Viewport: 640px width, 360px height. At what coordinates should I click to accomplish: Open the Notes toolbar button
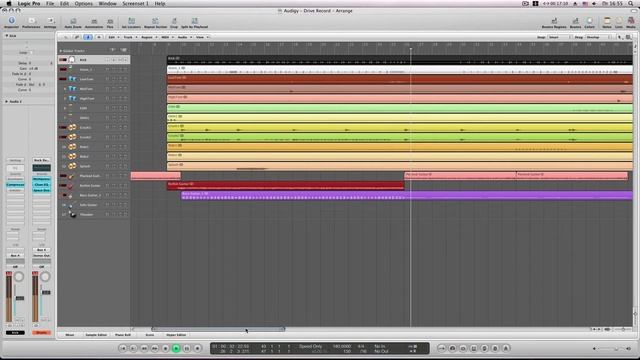coord(607,22)
